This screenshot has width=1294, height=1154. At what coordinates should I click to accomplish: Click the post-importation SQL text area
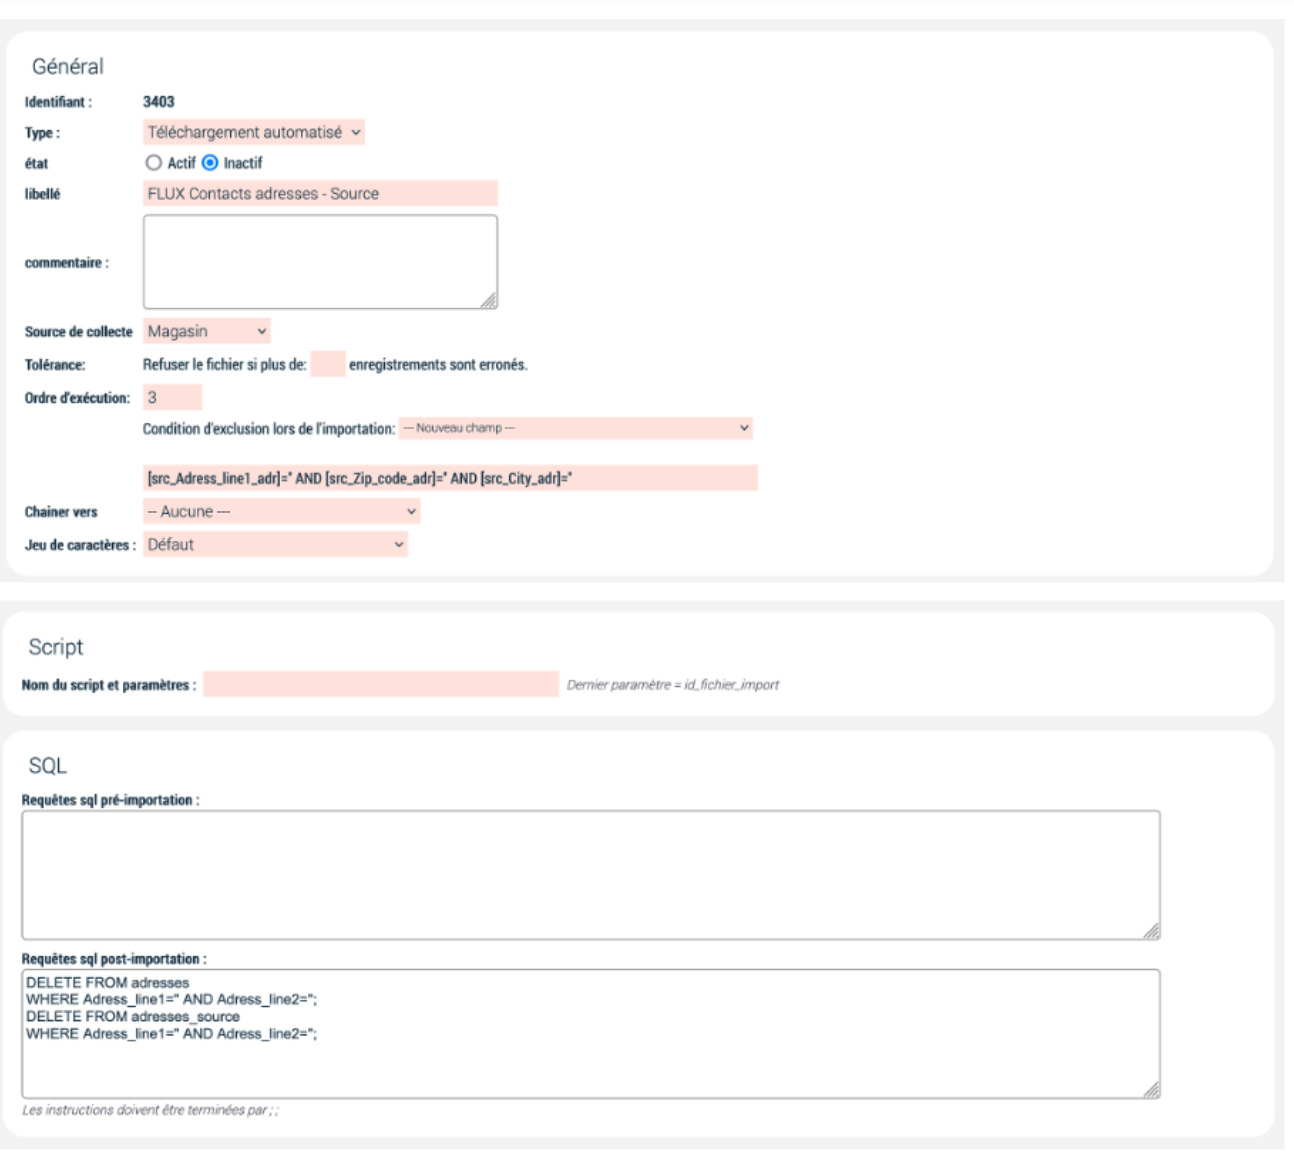(x=591, y=1034)
